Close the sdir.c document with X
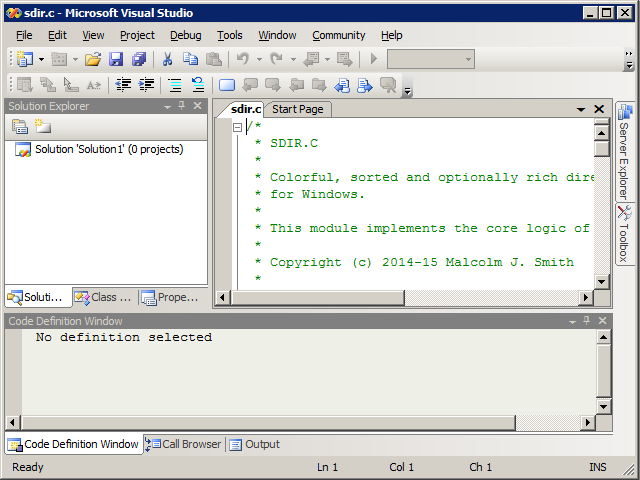Viewport: 640px width, 480px height. tap(599, 109)
